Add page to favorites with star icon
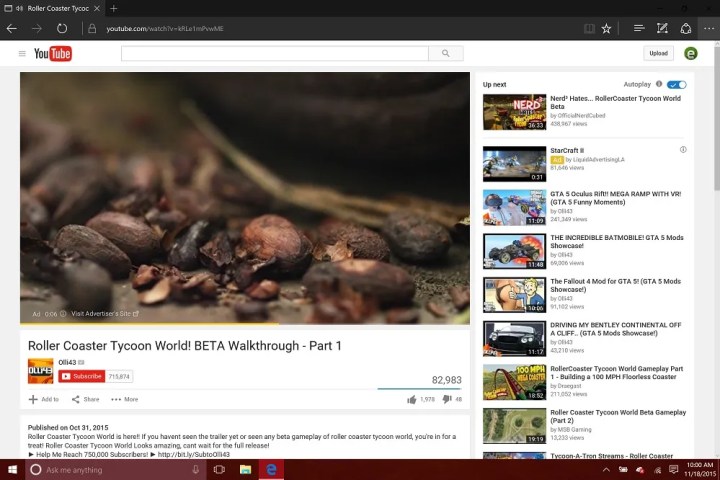Screen dimensions: 720x480 [x=606, y=28]
